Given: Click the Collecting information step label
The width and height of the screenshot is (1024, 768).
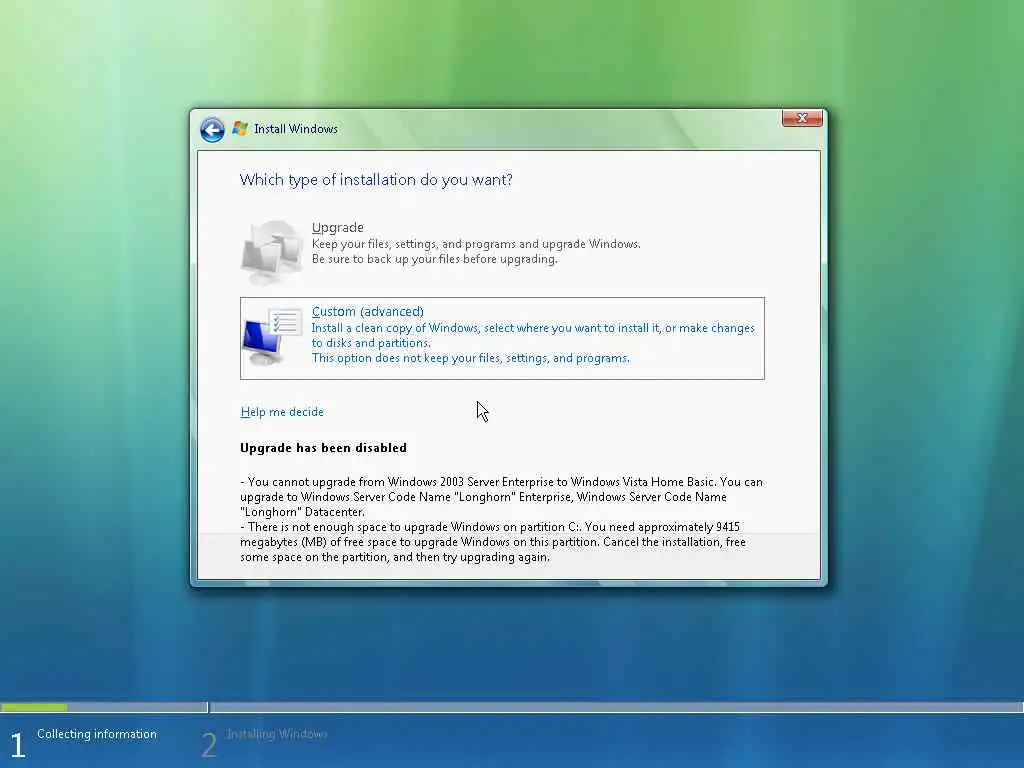Looking at the screenshot, I should 97,734.
